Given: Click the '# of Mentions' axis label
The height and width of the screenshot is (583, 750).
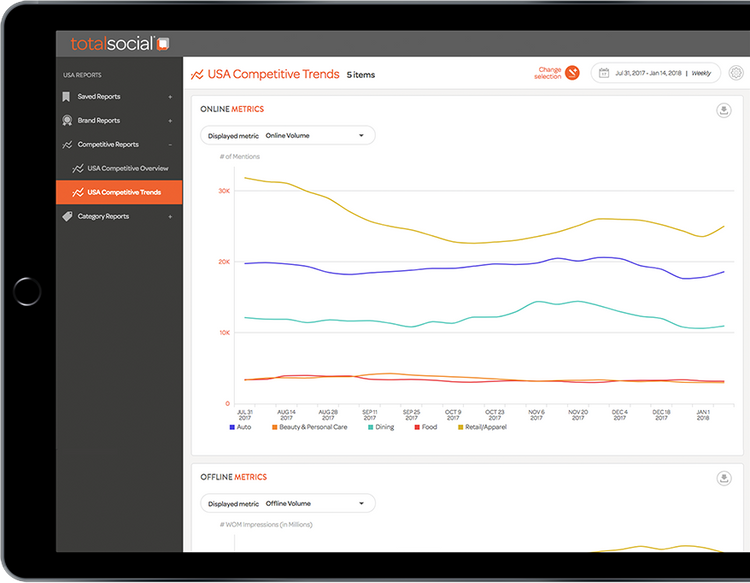Looking at the screenshot, I should [240, 156].
